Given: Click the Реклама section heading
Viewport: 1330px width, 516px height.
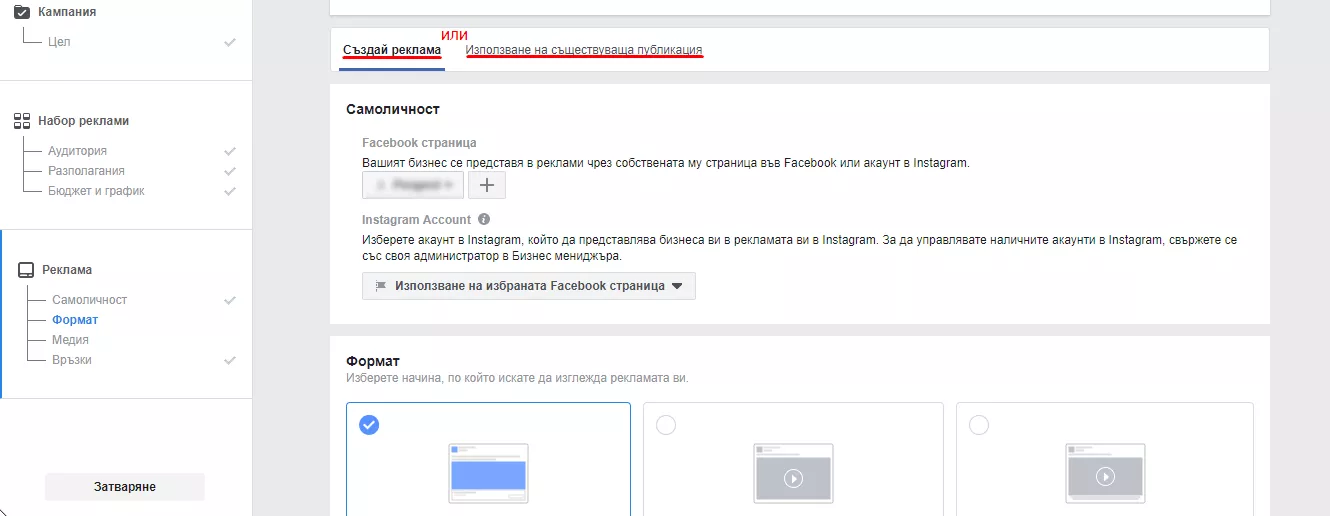Looking at the screenshot, I should [x=67, y=270].
